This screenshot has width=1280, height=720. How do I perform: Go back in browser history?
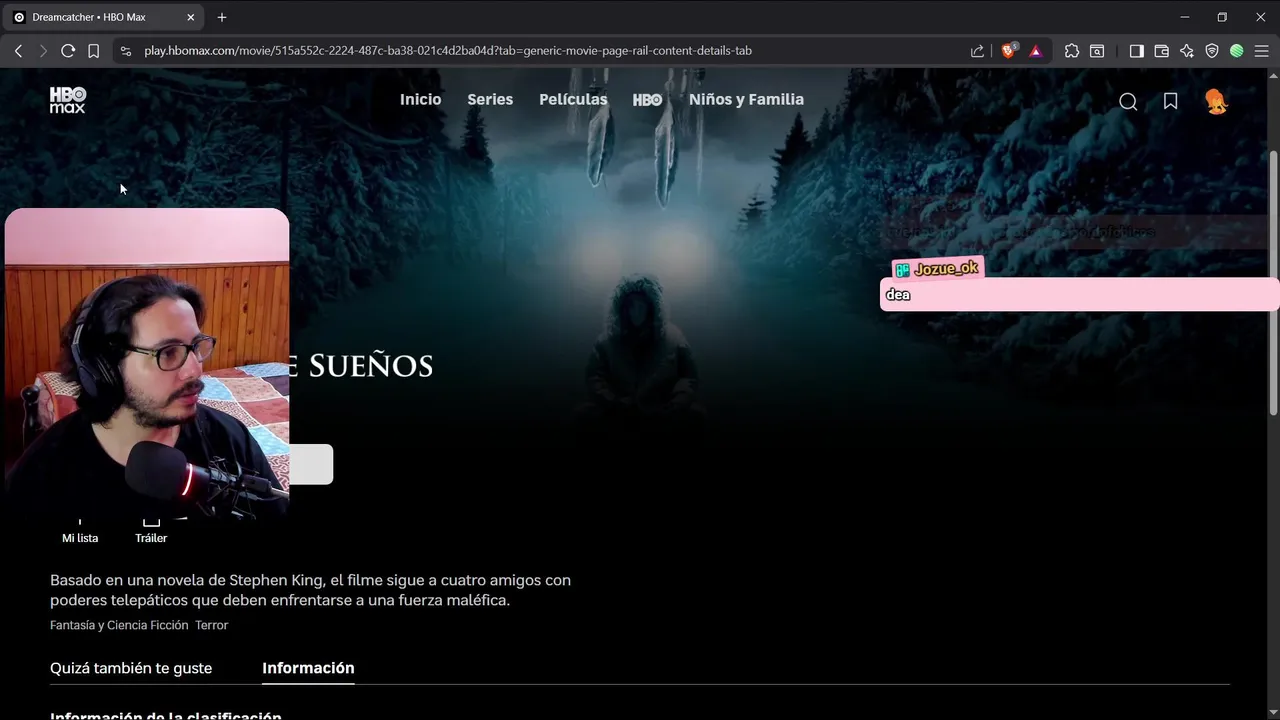click(x=18, y=51)
